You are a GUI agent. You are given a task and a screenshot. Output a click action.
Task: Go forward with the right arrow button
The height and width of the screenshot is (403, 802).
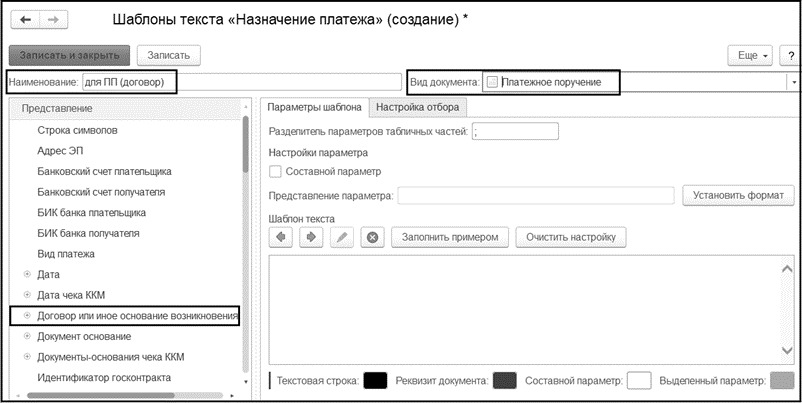(x=53, y=20)
